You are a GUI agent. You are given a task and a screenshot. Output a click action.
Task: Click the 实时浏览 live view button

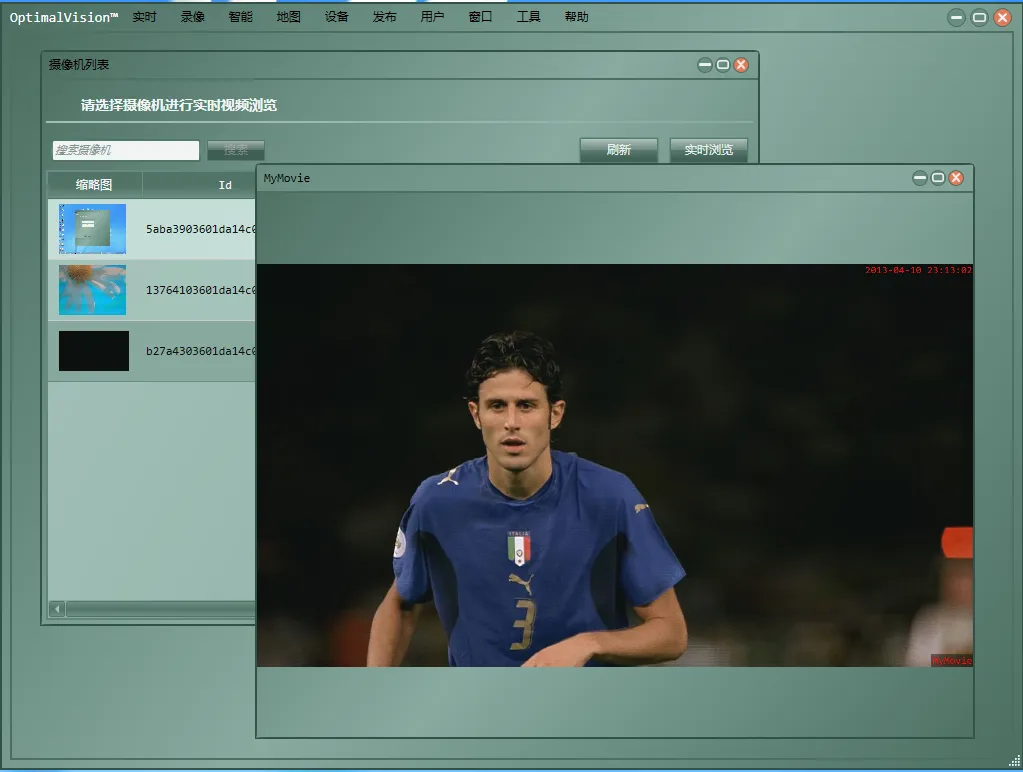click(x=709, y=150)
